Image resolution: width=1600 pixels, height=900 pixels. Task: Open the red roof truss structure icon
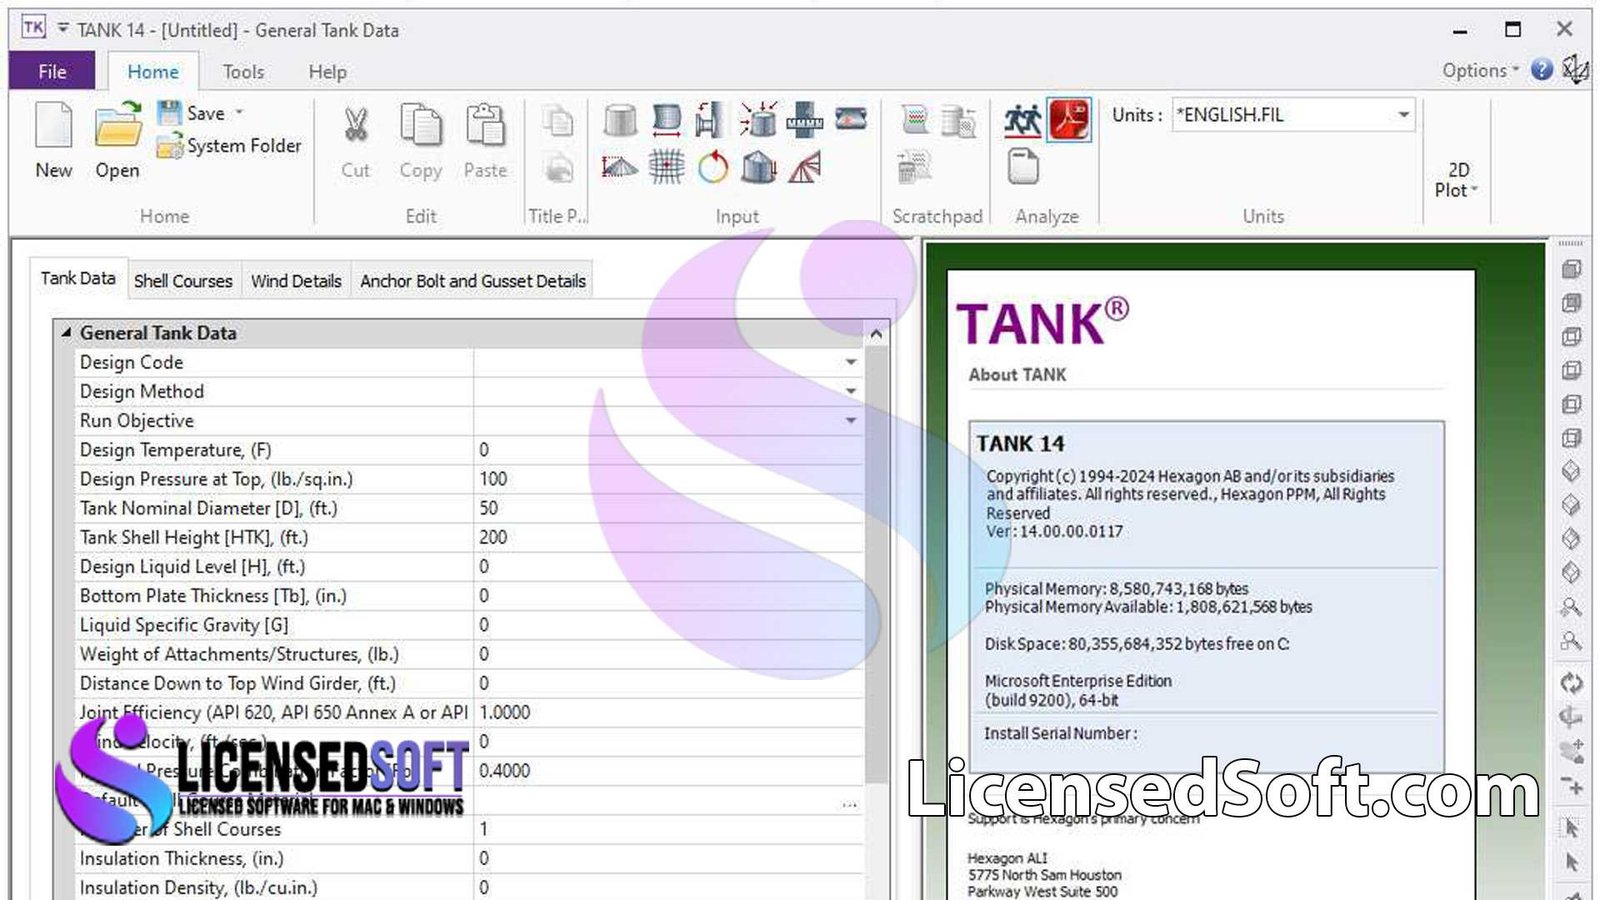click(x=805, y=167)
